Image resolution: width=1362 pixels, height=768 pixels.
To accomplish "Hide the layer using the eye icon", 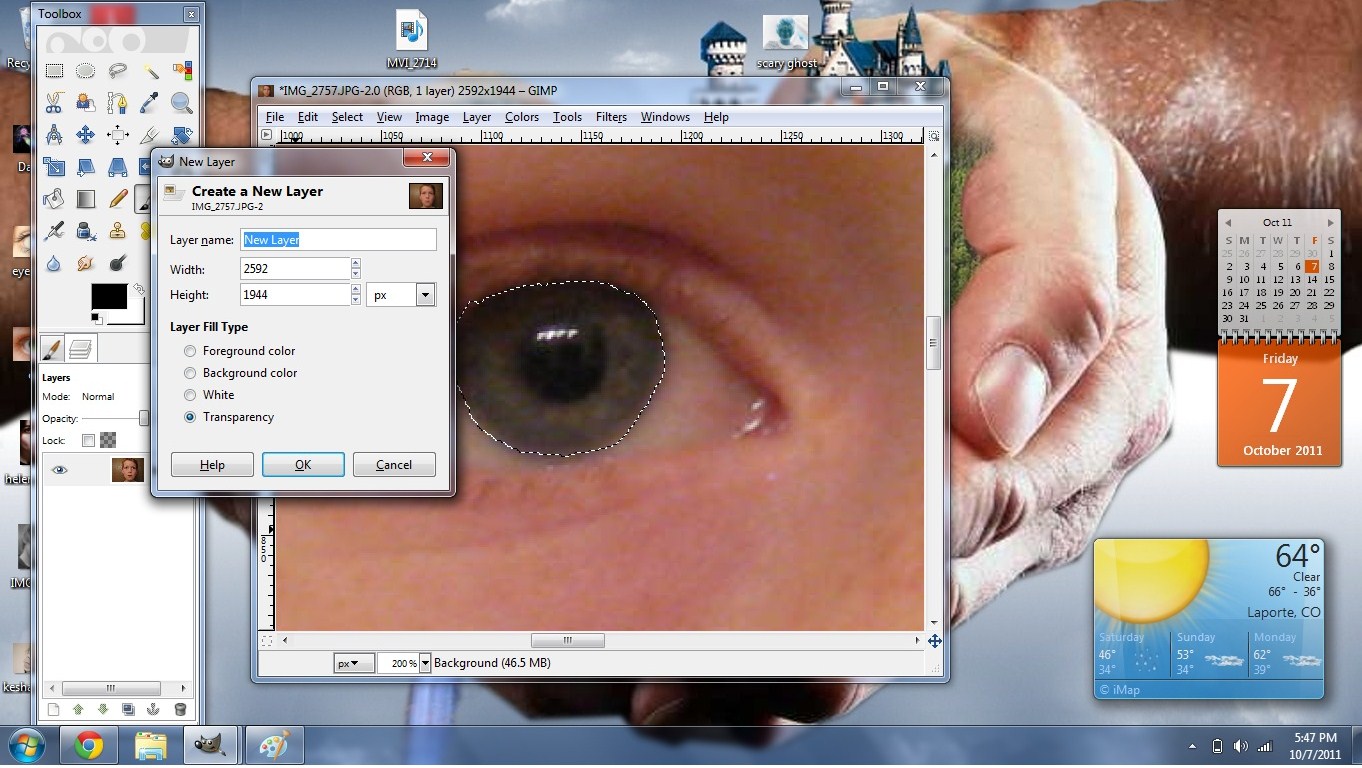I will pyautogui.click(x=60, y=470).
